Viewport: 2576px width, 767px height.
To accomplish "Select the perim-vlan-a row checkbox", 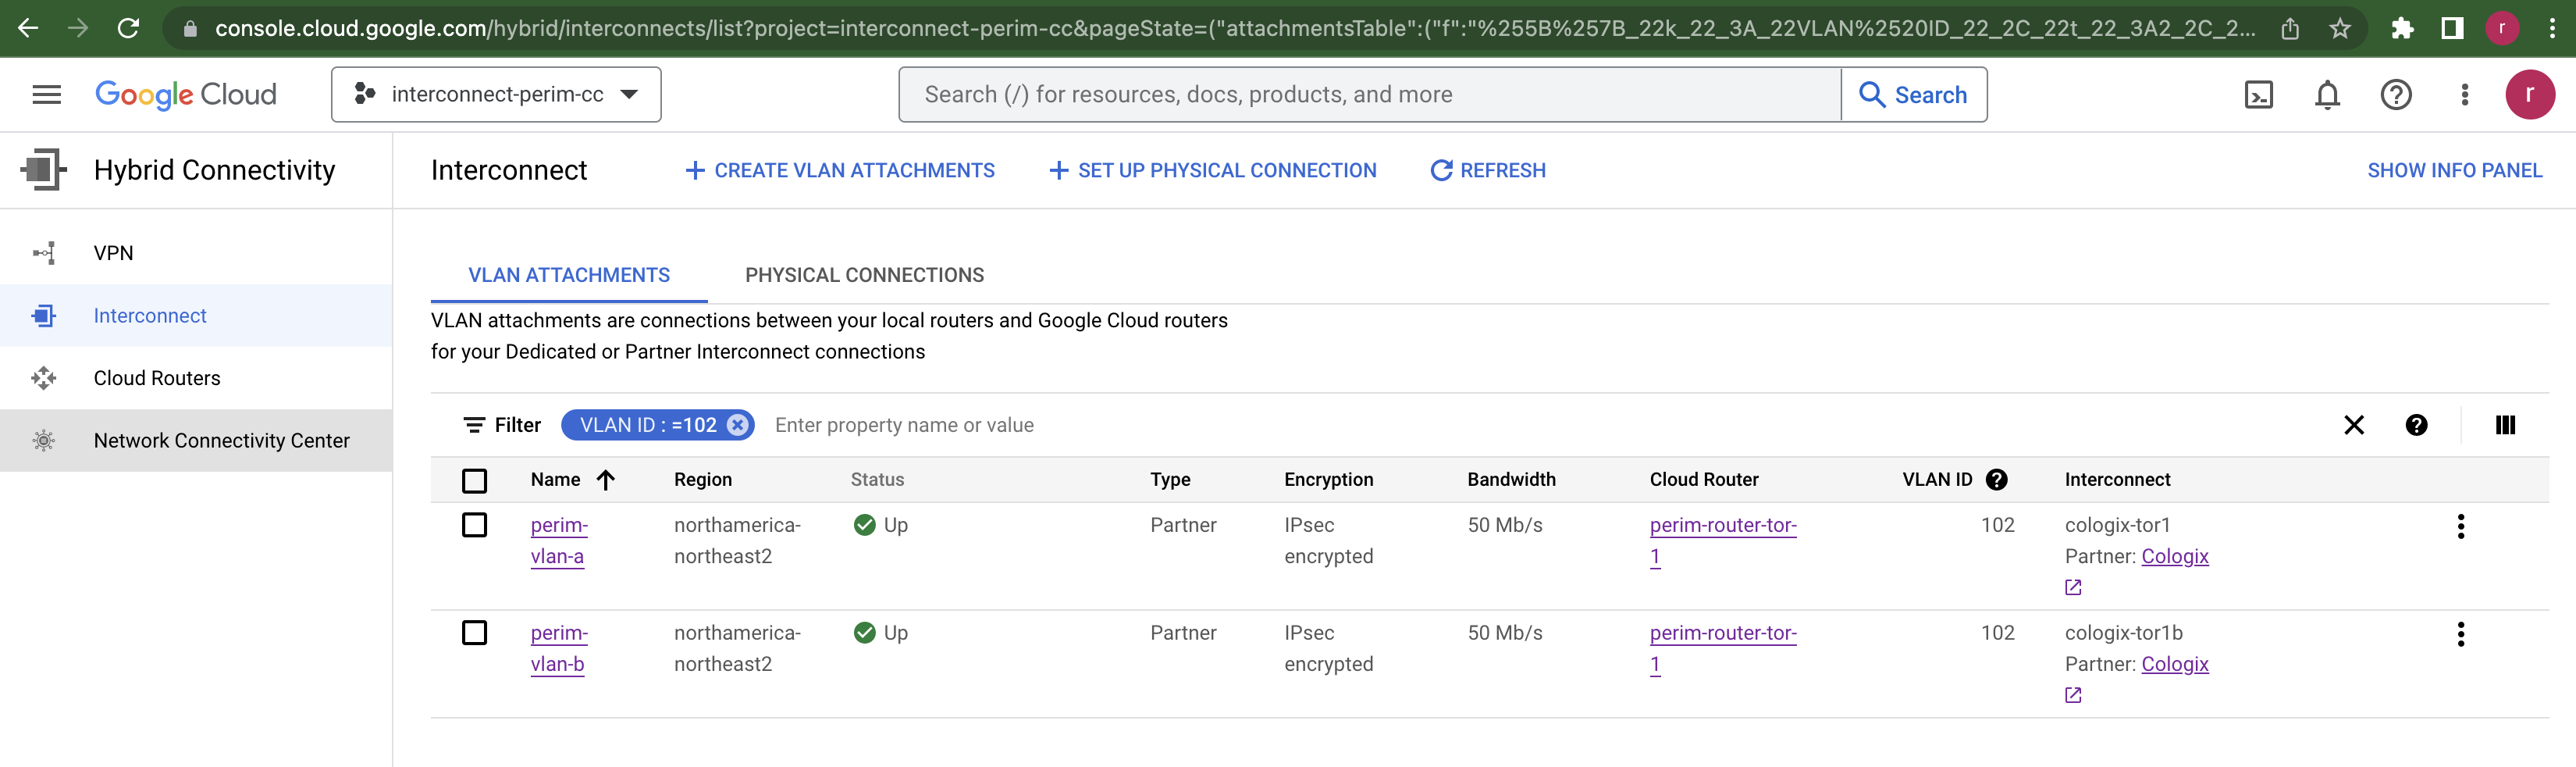I will [475, 524].
